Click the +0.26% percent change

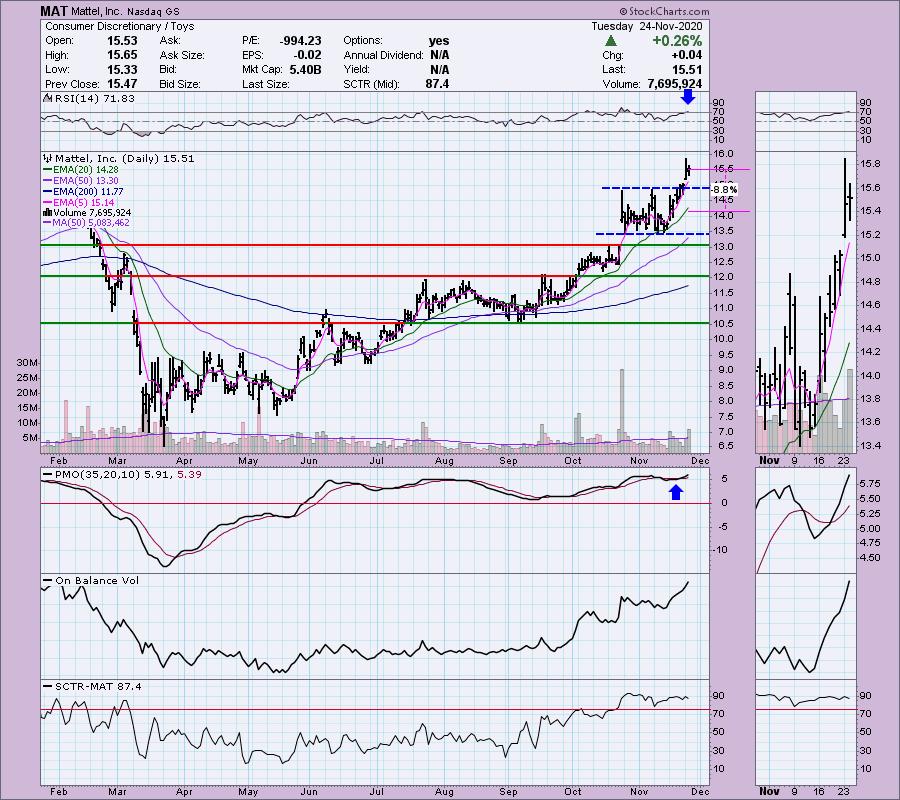[677, 41]
